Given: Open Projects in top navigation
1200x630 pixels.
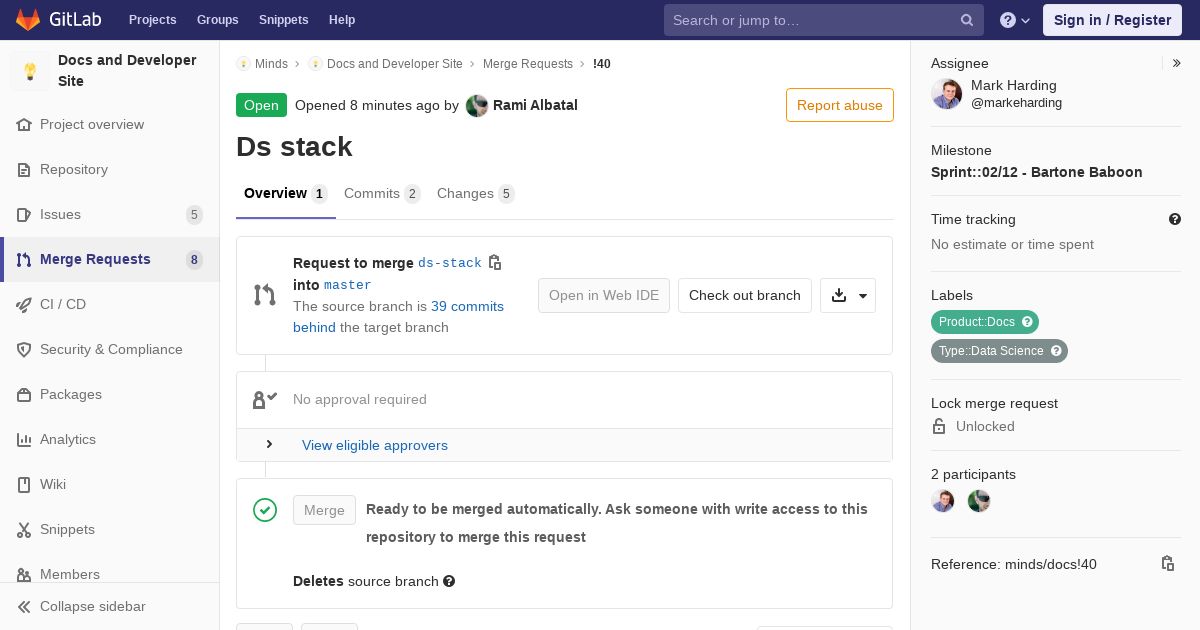Looking at the screenshot, I should pos(152,20).
